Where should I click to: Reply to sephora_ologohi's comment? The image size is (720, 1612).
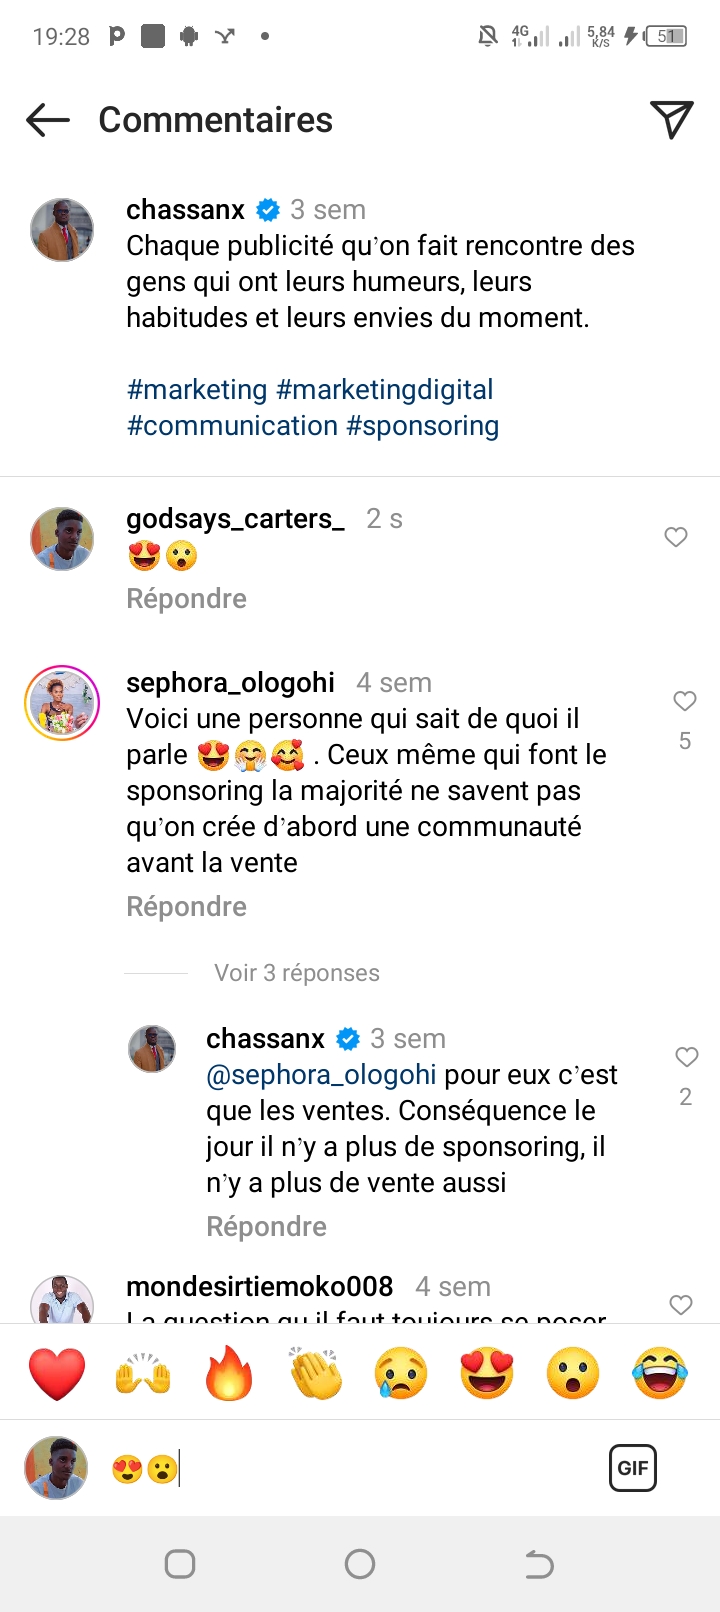coord(186,907)
